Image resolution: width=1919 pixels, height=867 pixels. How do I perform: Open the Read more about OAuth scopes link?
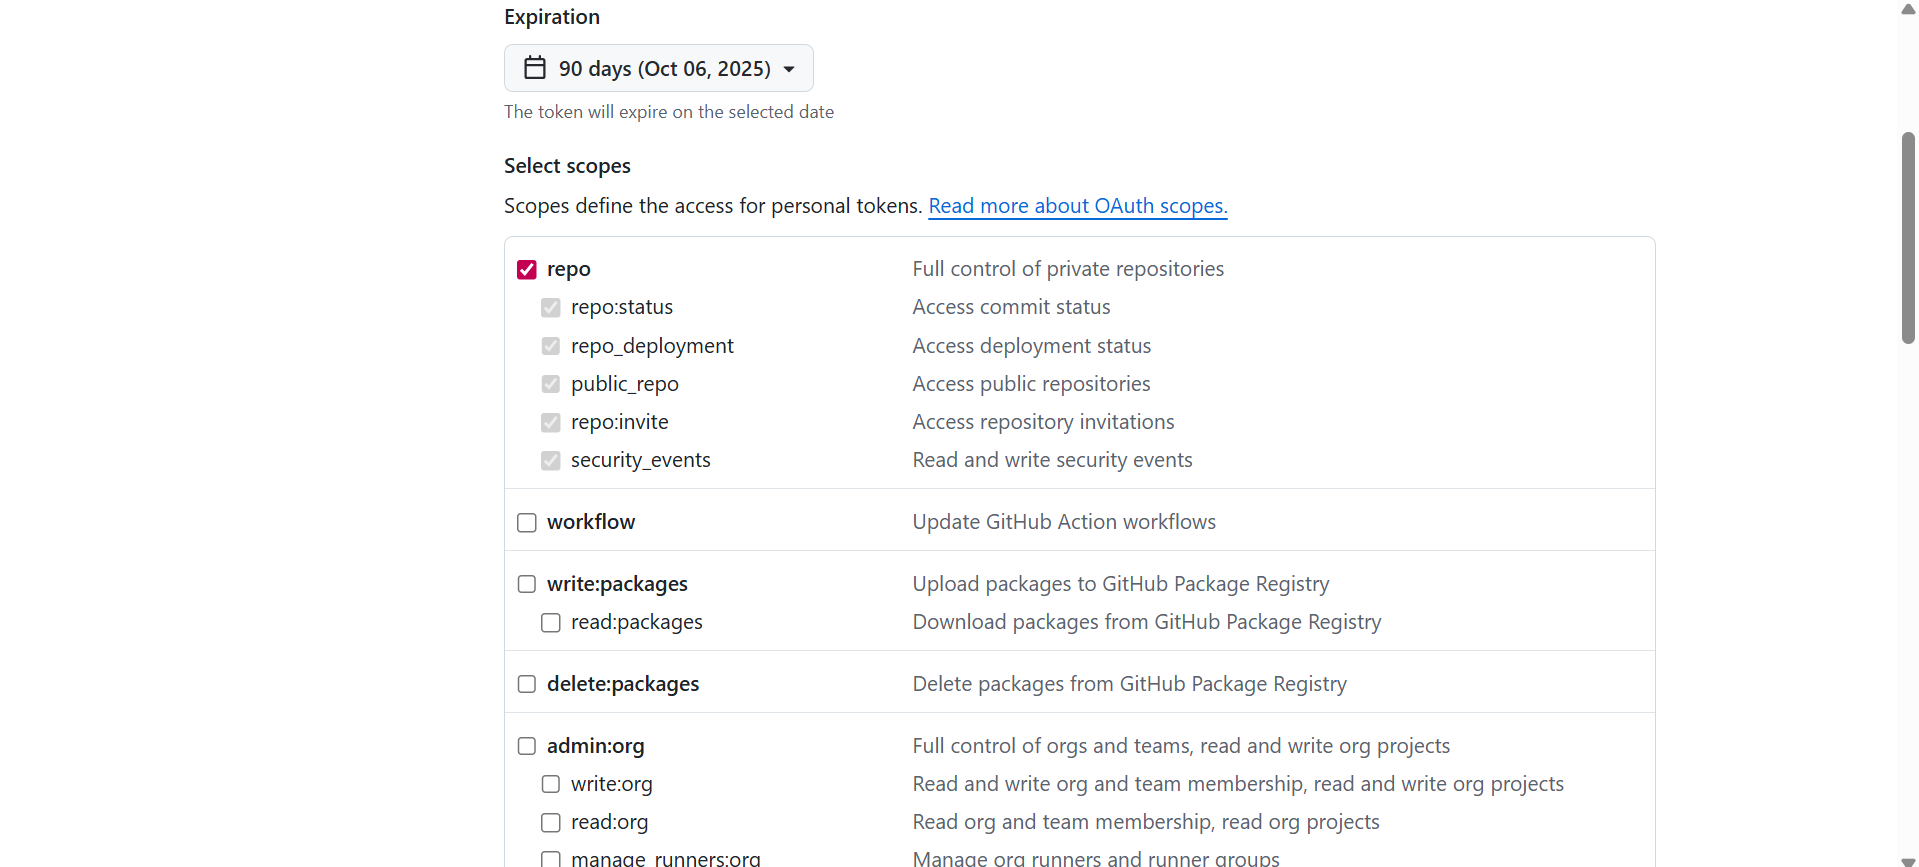coord(1077,206)
